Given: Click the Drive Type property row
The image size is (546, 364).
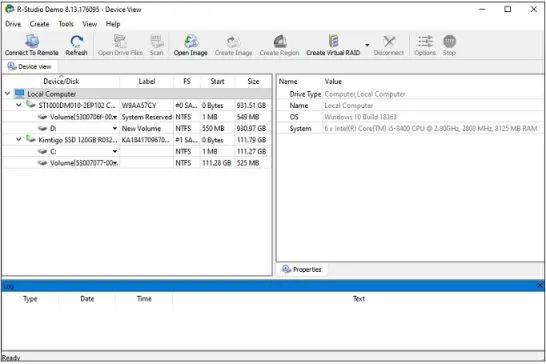Looking at the screenshot, I should tap(411, 94).
